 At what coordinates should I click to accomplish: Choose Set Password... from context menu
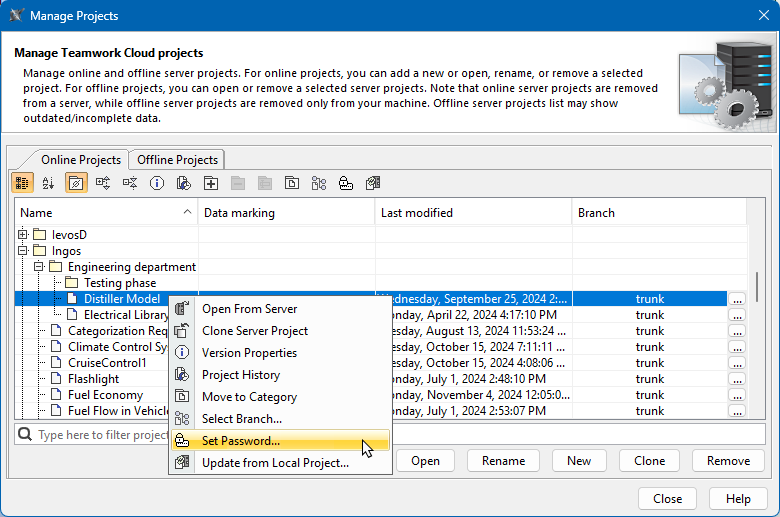tap(241, 441)
